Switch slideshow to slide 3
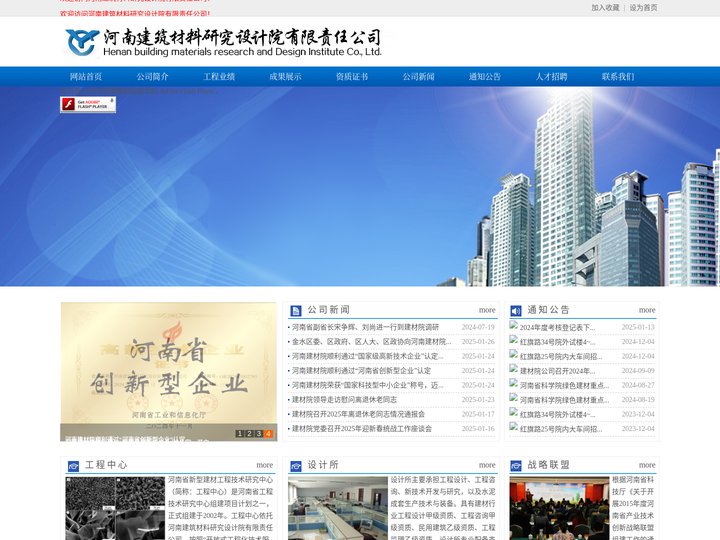 click(x=259, y=433)
